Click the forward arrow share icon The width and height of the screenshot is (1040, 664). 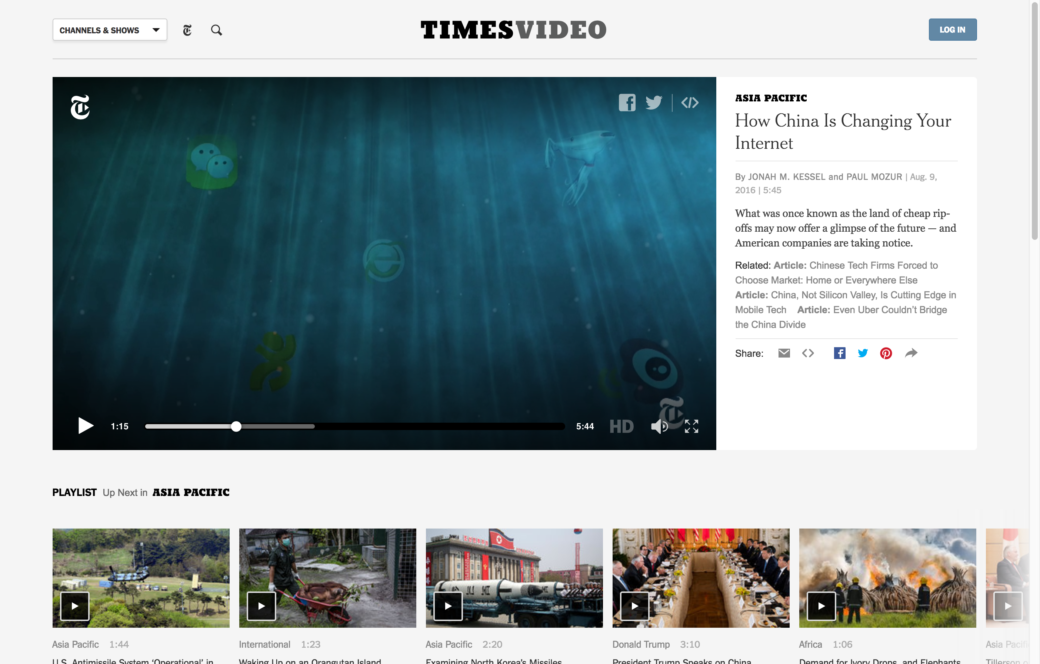click(911, 353)
